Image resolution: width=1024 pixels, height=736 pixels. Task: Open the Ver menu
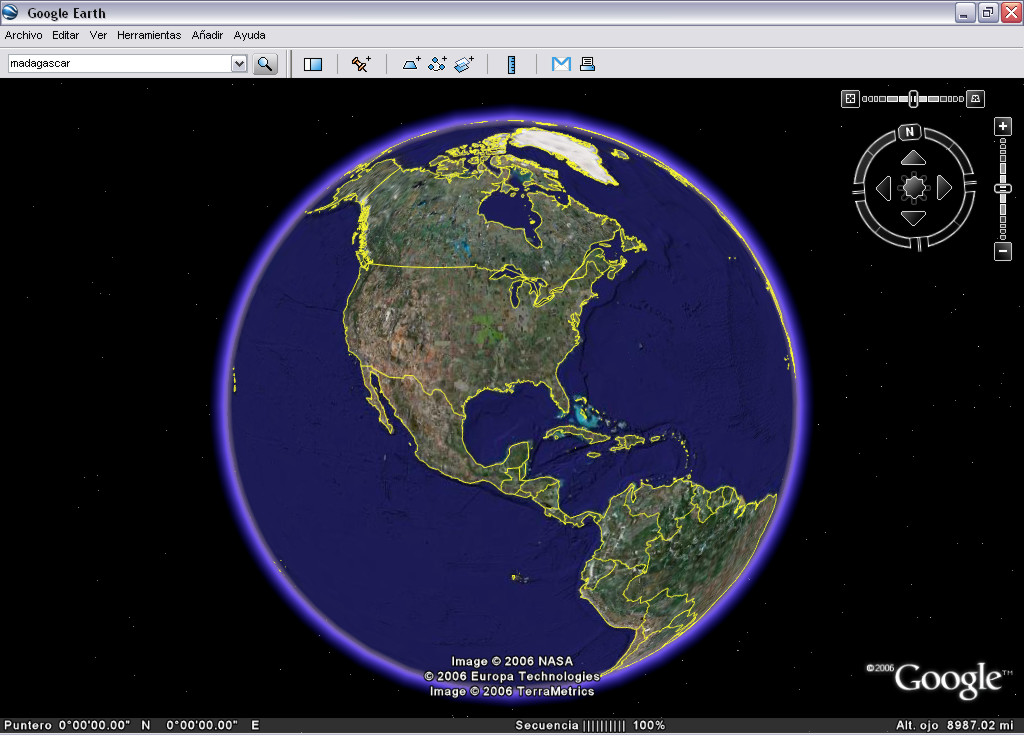(x=98, y=35)
